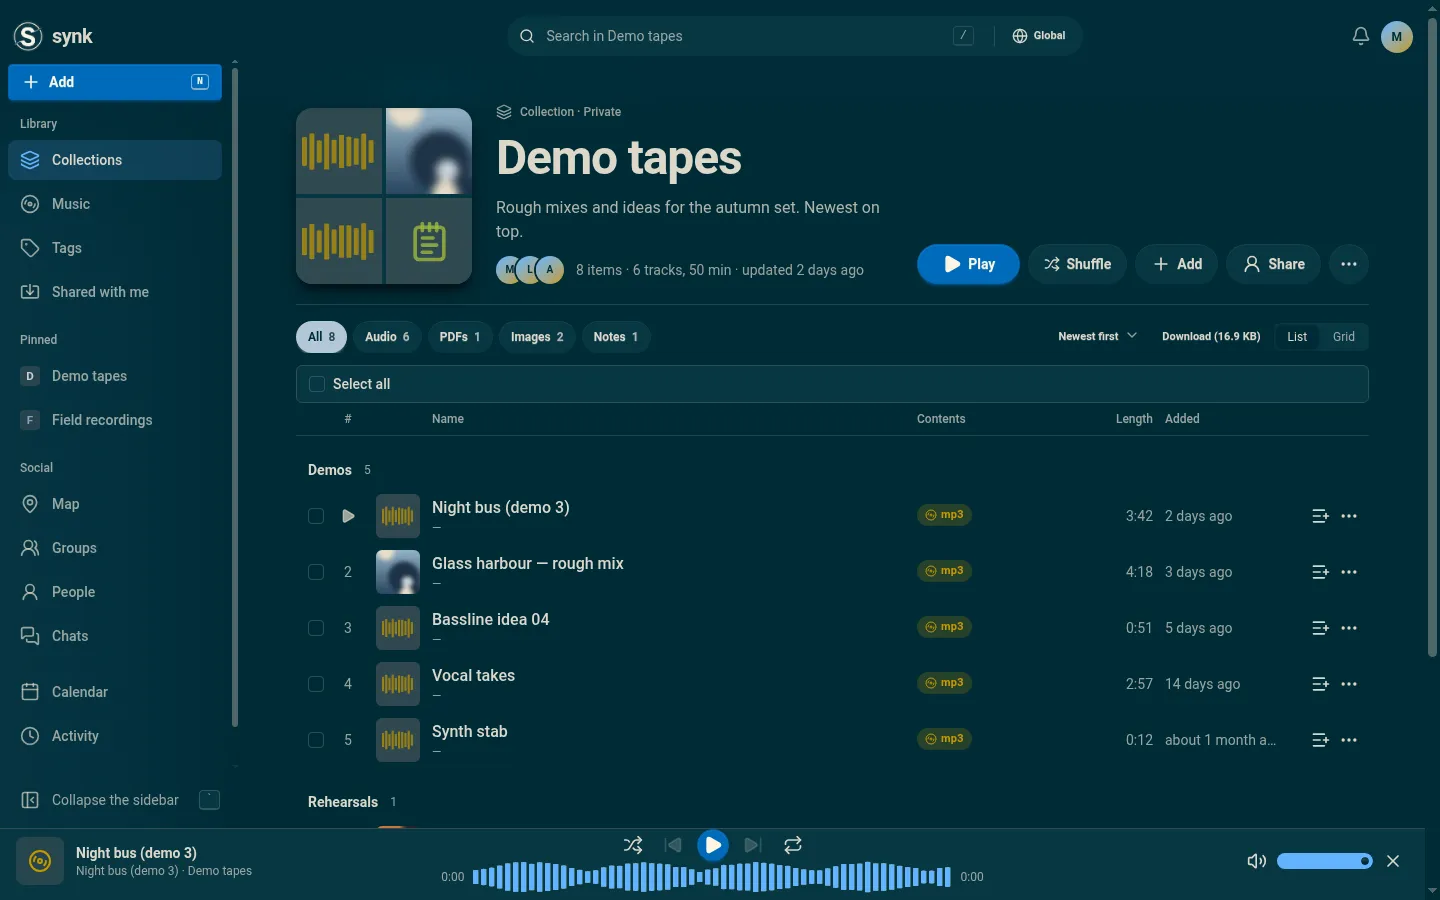Add Synth stab to queue
This screenshot has height=900, width=1440.
tap(1320, 740)
